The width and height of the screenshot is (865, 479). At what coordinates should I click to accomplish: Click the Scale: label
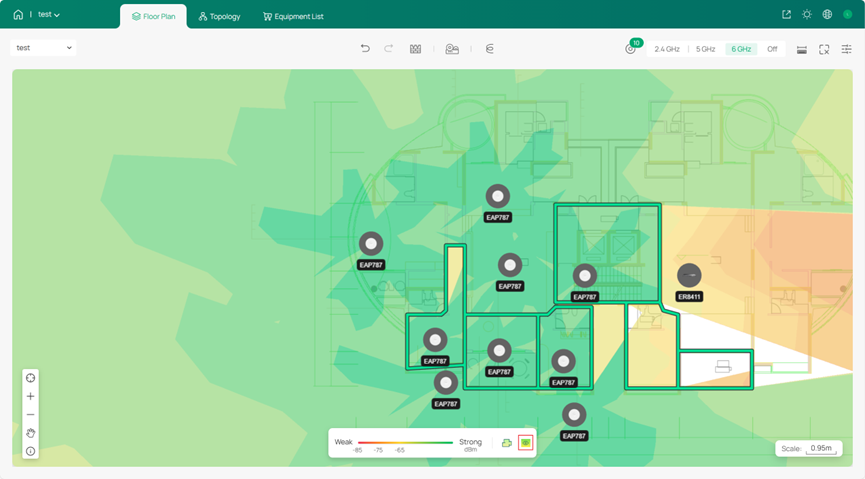point(791,449)
